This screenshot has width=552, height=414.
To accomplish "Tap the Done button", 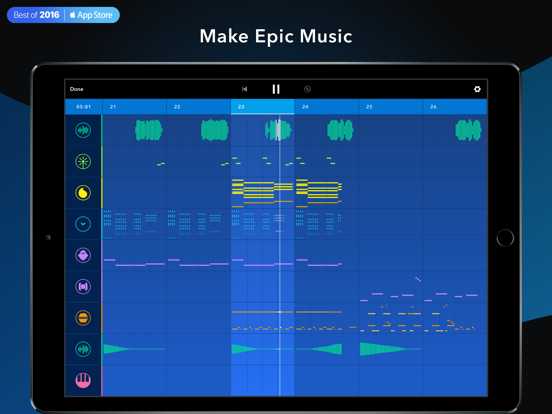I will [x=76, y=89].
